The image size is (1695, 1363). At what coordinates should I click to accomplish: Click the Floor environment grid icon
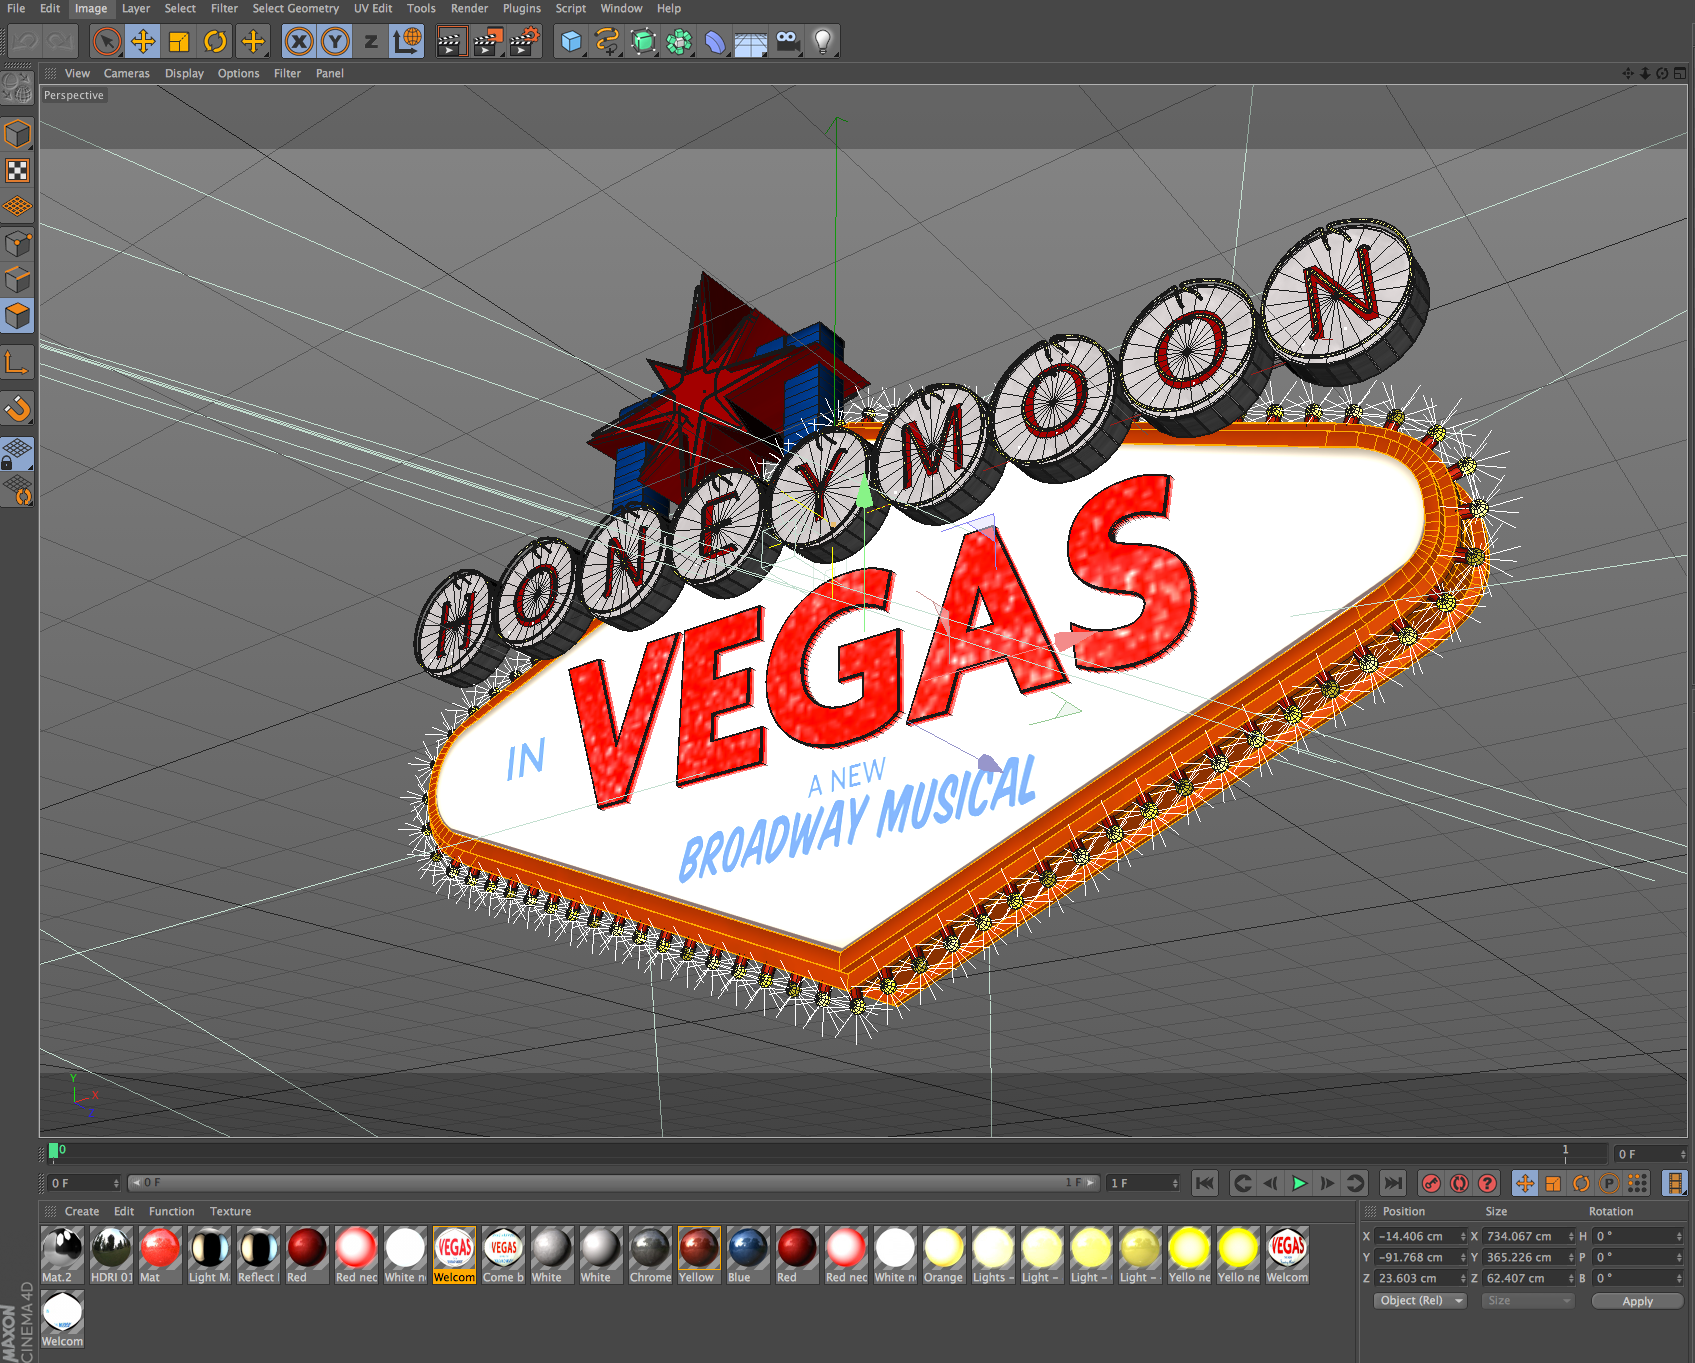point(751,42)
